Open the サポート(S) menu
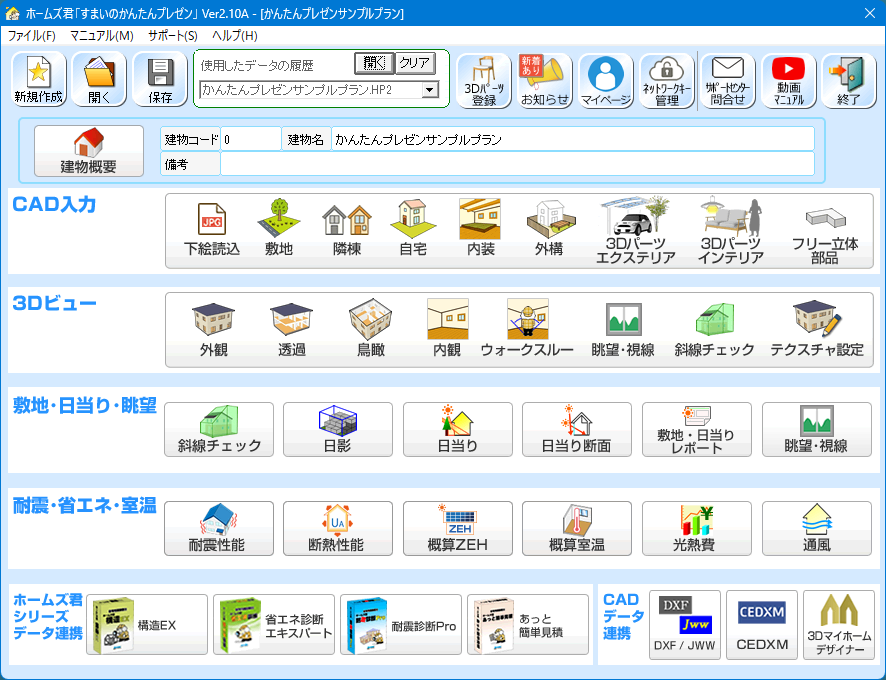Screen dimensions: 886x680 click(172, 35)
